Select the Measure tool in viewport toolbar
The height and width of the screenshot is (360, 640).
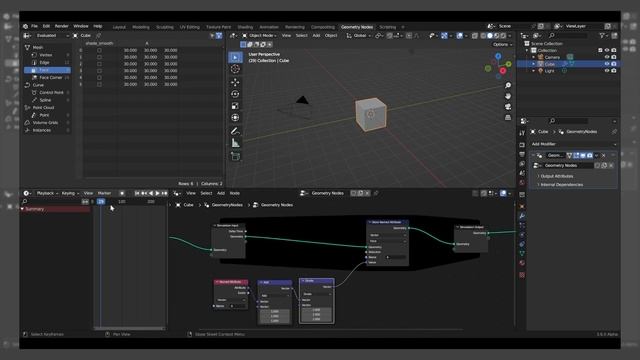coord(235,143)
